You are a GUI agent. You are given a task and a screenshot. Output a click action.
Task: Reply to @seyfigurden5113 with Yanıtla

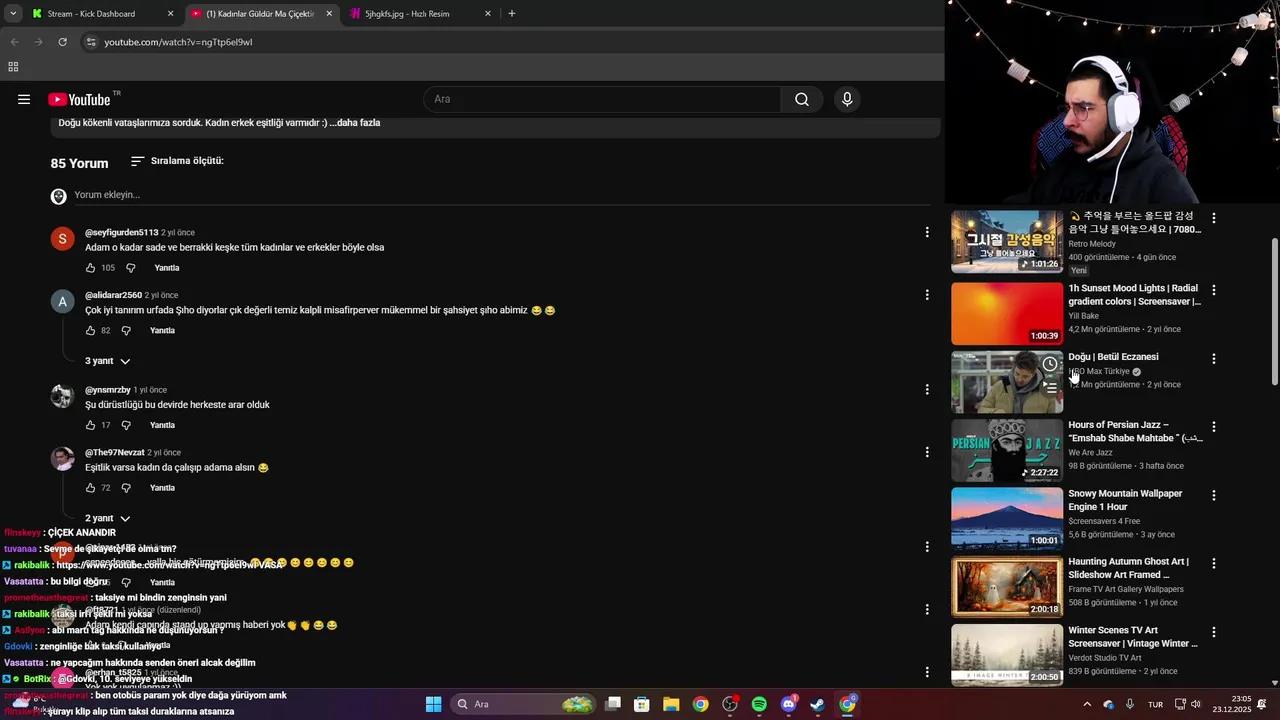coord(167,268)
